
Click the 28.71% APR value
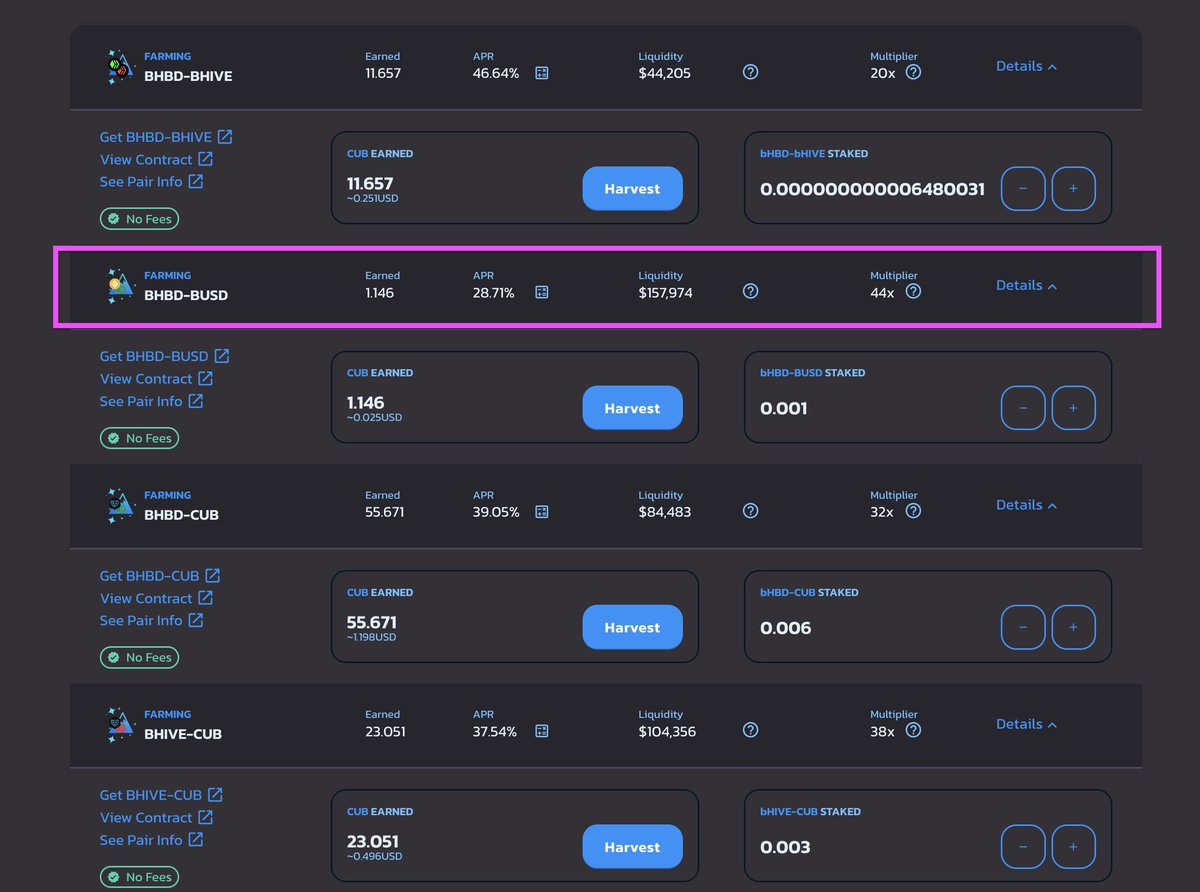(x=494, y=293)
